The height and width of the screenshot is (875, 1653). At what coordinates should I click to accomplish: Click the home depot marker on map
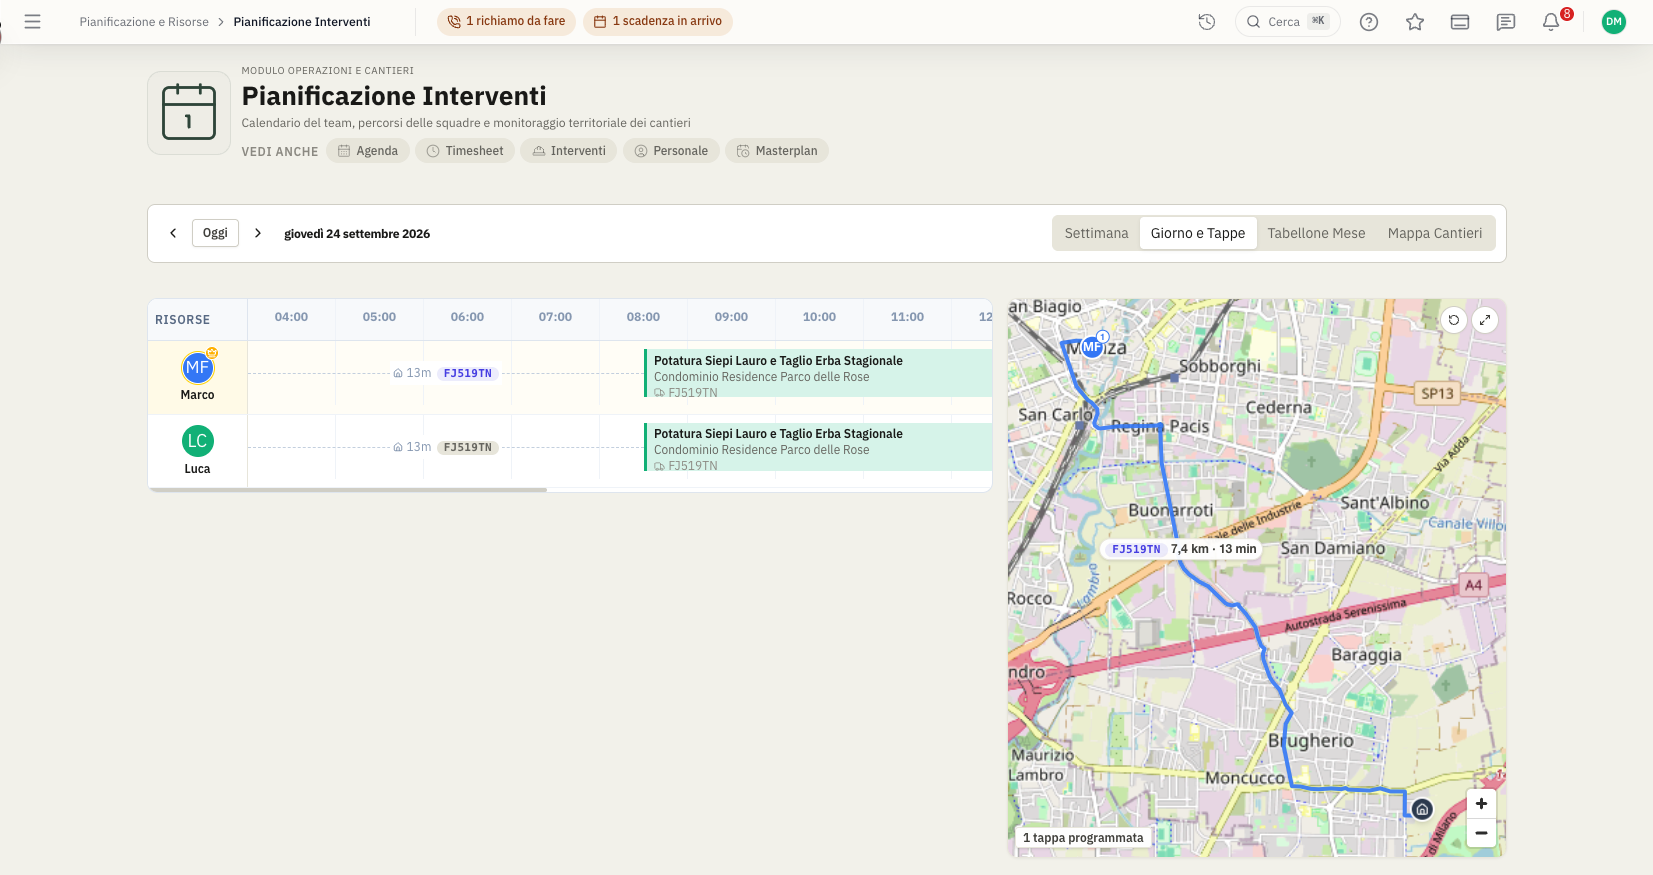[x=1422, y=809]
